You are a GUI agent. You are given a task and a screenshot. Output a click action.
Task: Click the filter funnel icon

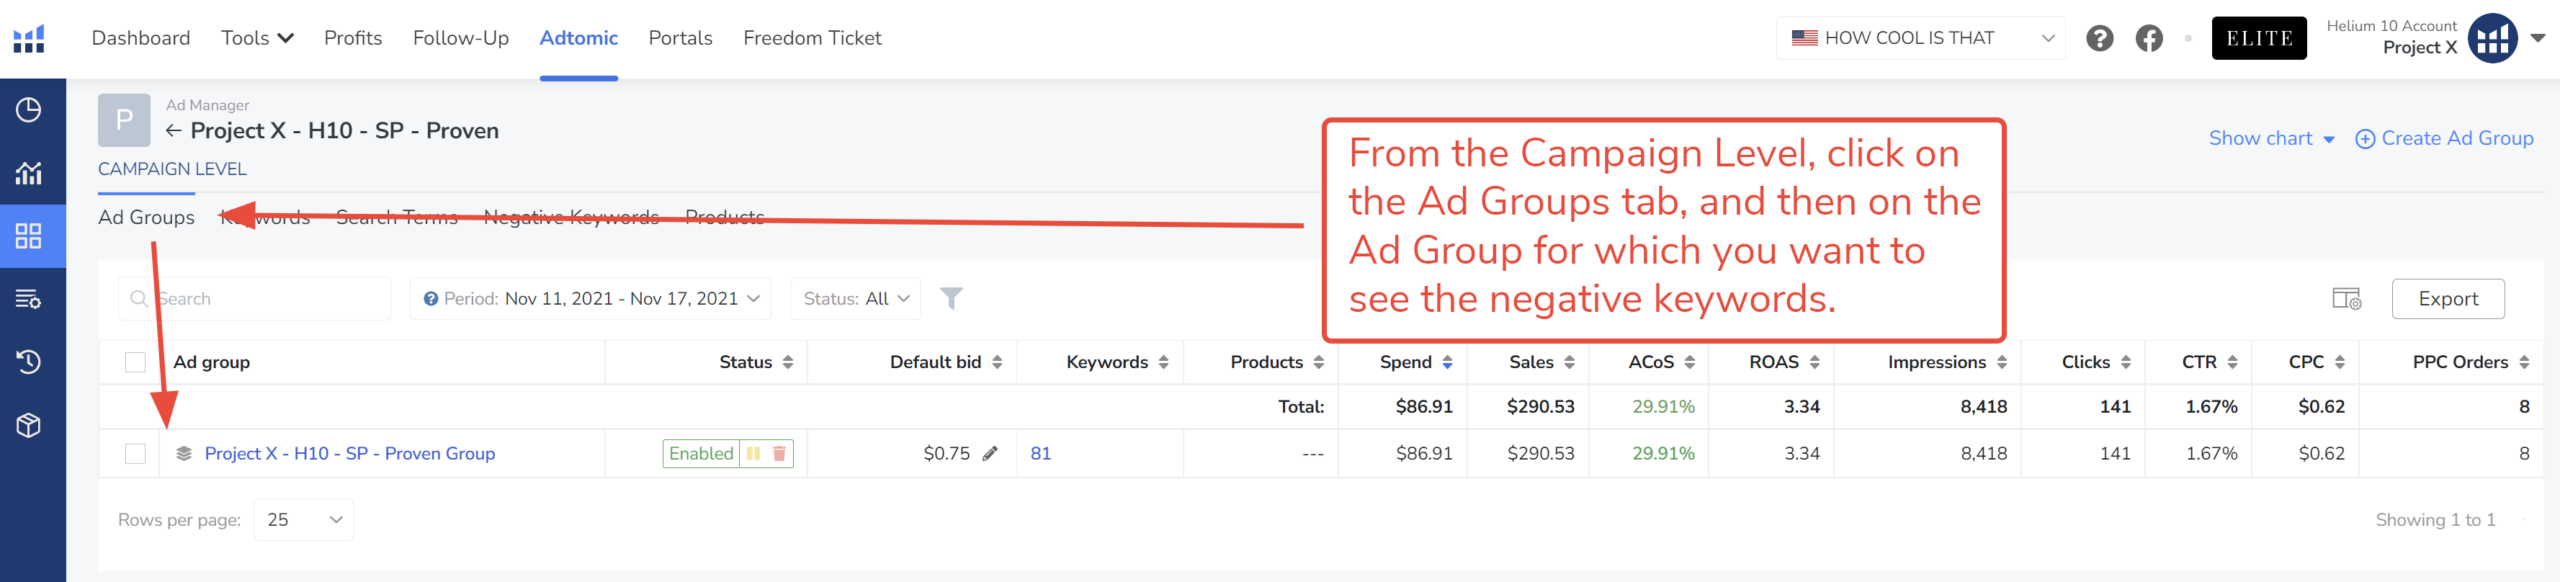click(x=951, y=298)
